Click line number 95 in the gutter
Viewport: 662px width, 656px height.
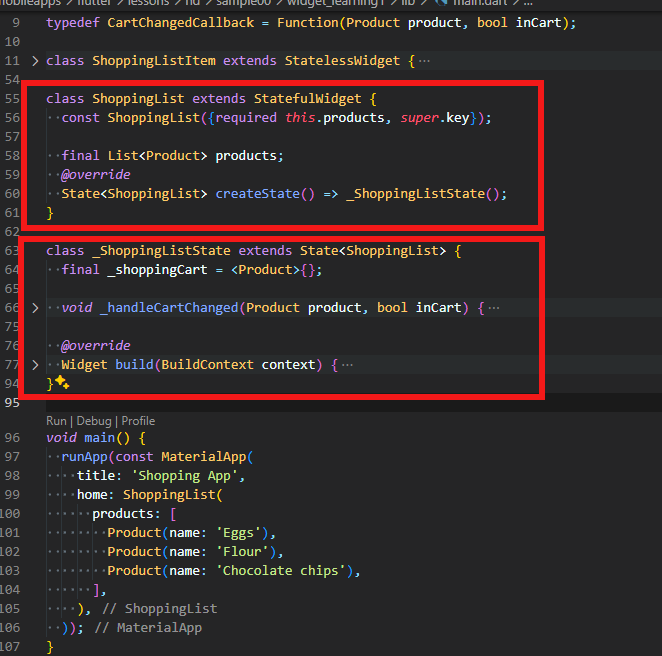(12, 403)
